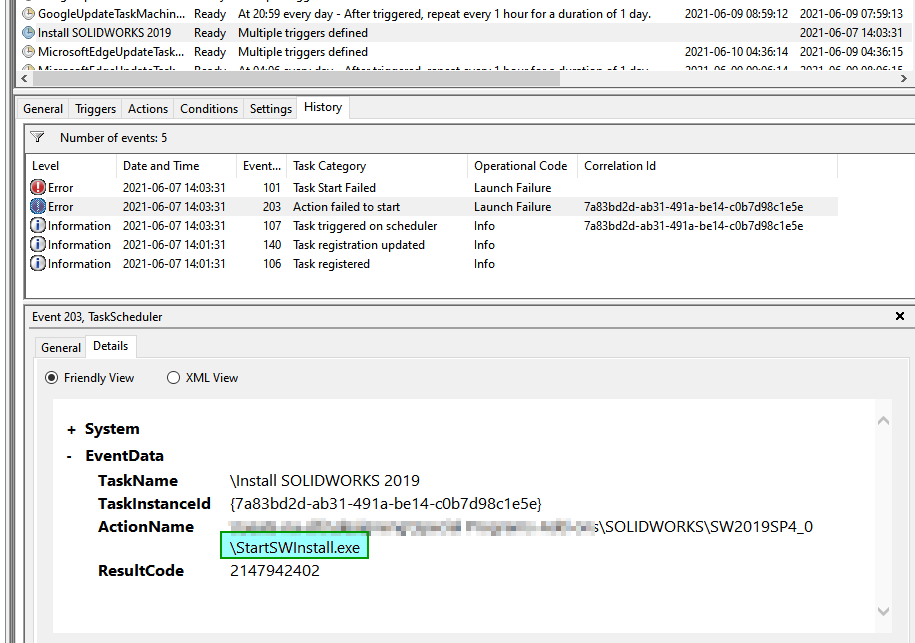Sort by Date and Time column header
The width and height of the screenshot is (915, 643).
click(176, 166)
